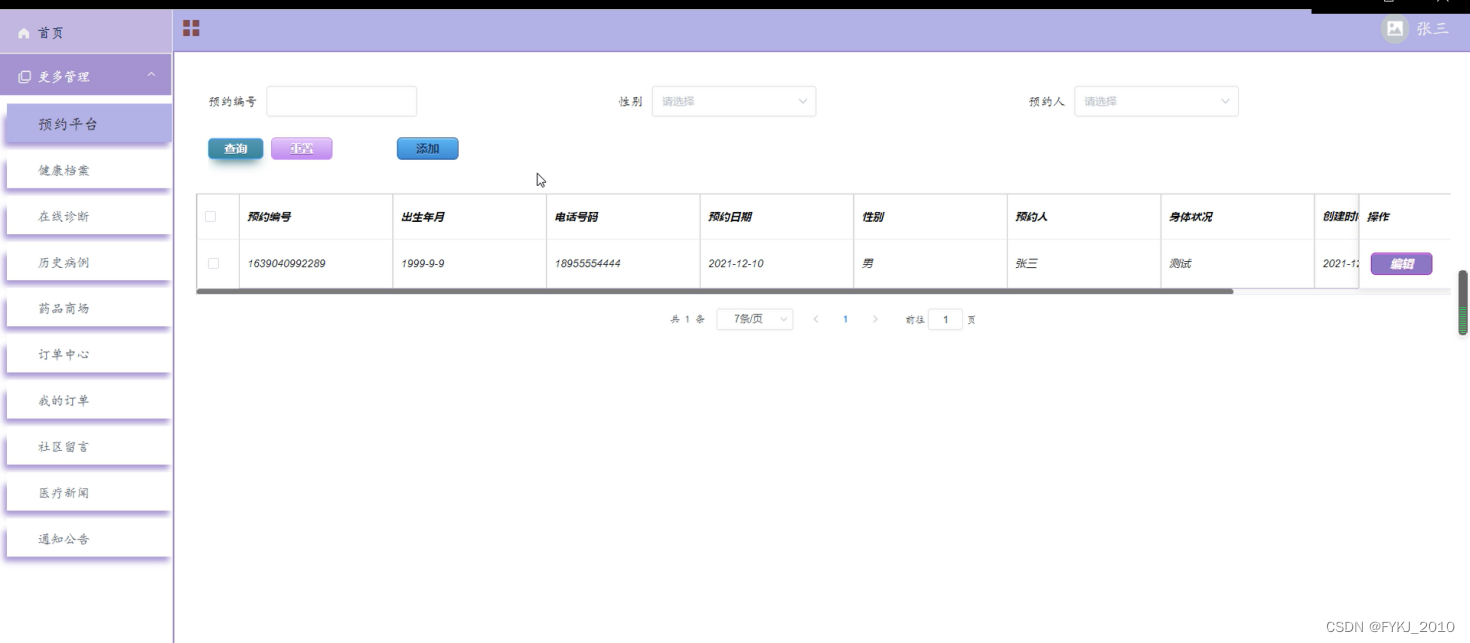The height and width of the screenshot is (643, 1470).
Task: Click the 张三 username in header
Action: pos(1432,29)
